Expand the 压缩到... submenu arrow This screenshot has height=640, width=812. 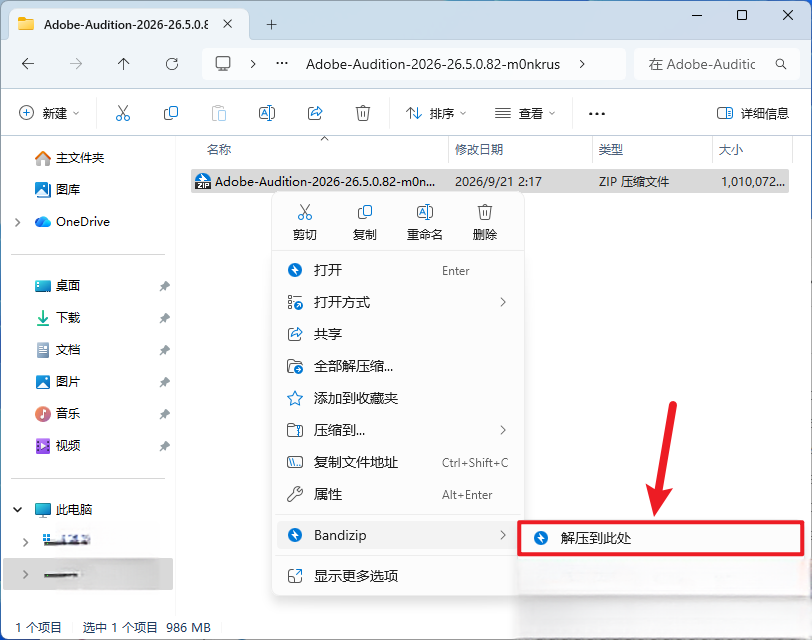pyautogui.click(x=503, y=430)
